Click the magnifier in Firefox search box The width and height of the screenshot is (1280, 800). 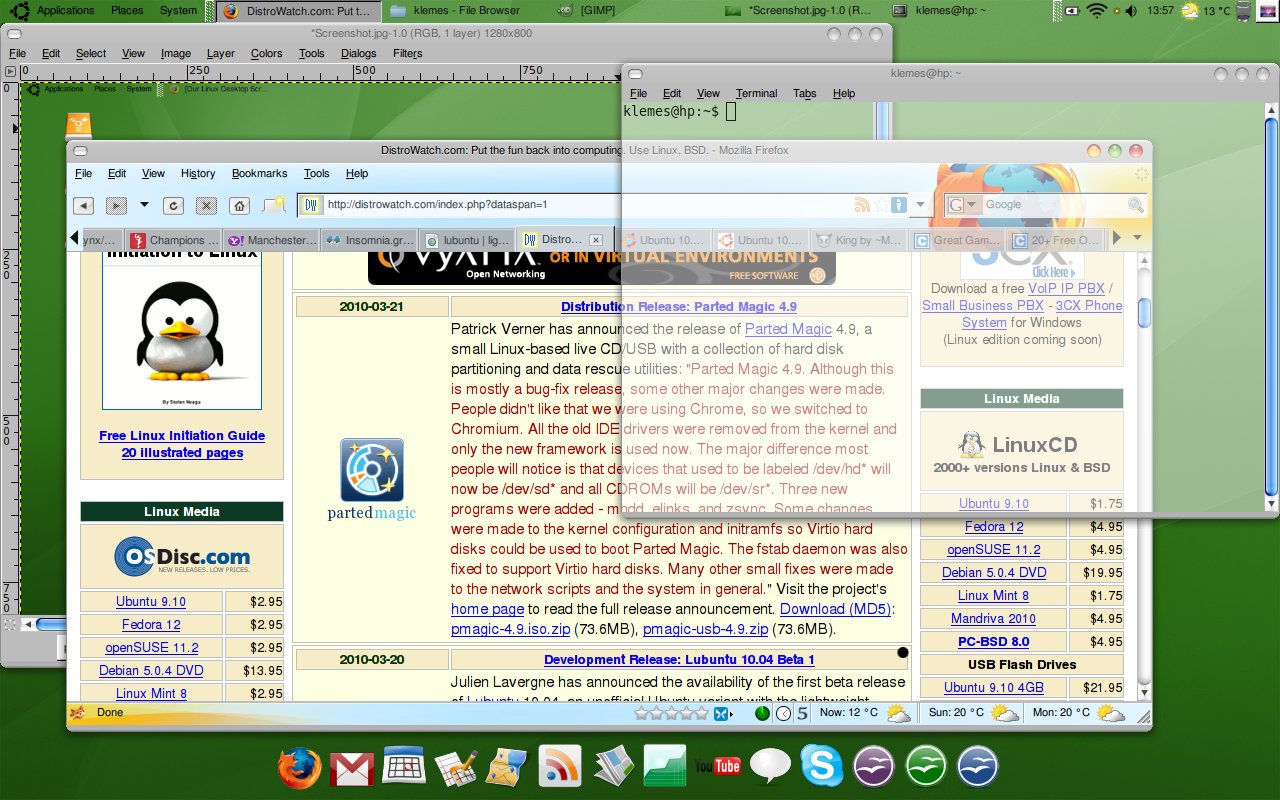coord(1135,205)
